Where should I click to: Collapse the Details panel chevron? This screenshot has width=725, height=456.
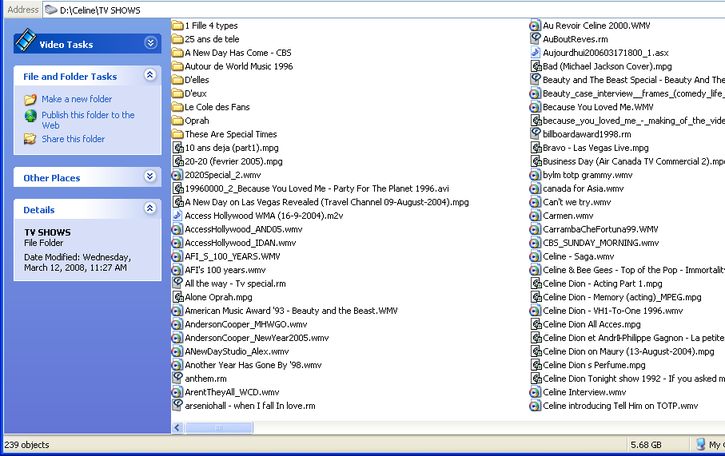pyautogui.click(x=150, y=208)
